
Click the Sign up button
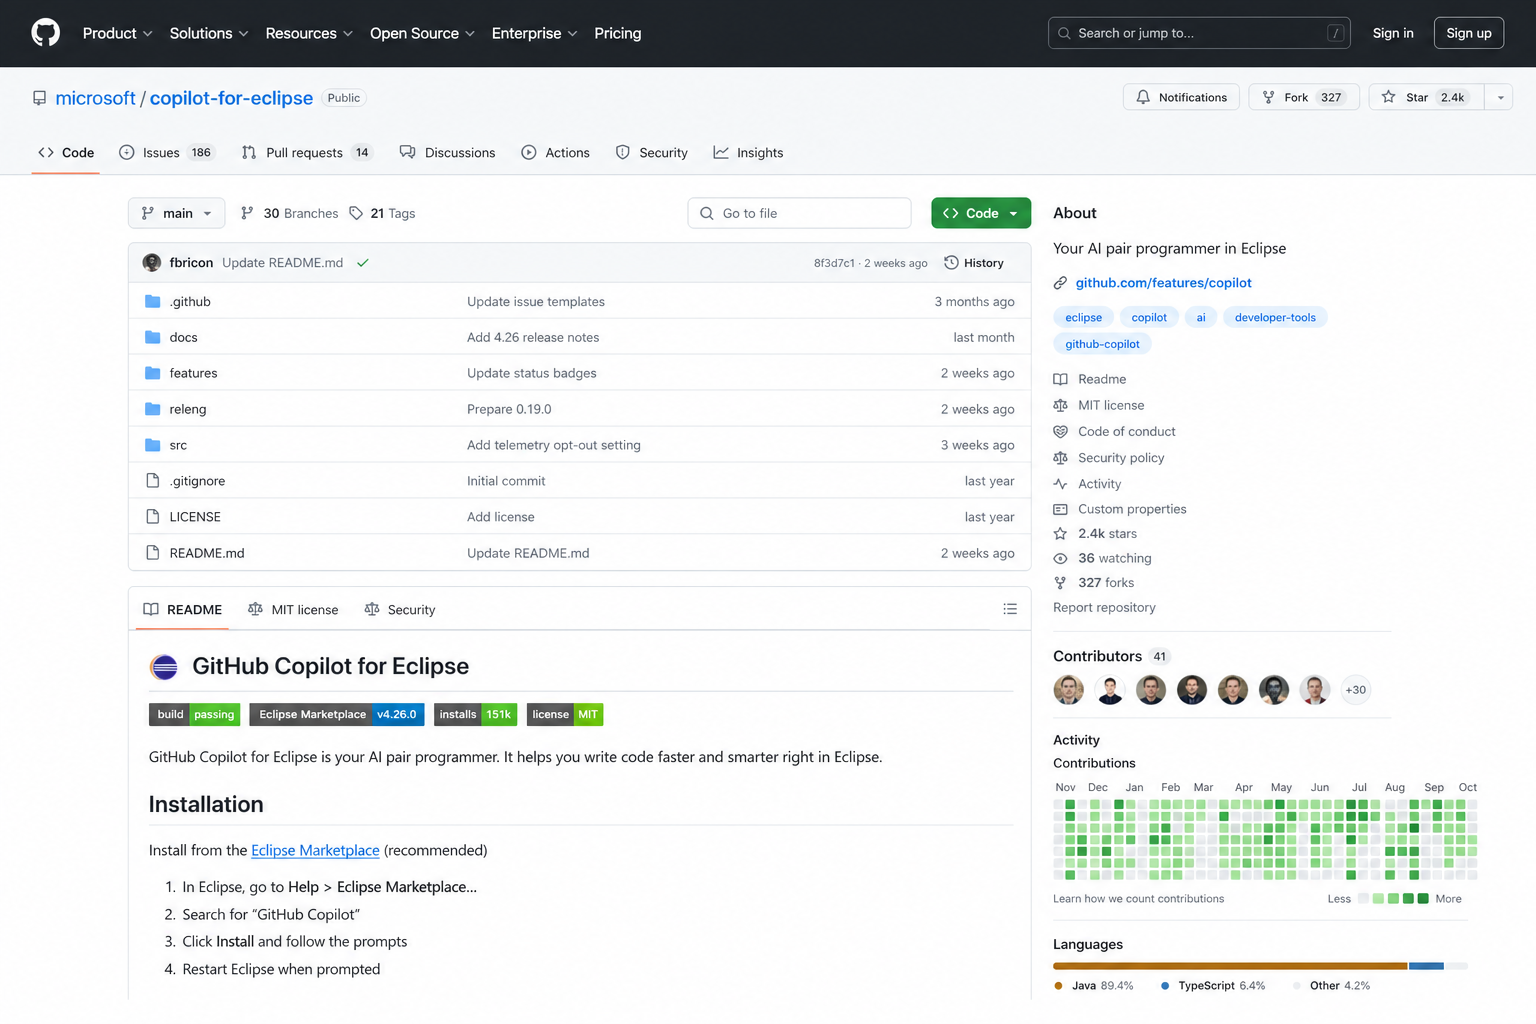pyautogui.click(x=1468, y=33)
